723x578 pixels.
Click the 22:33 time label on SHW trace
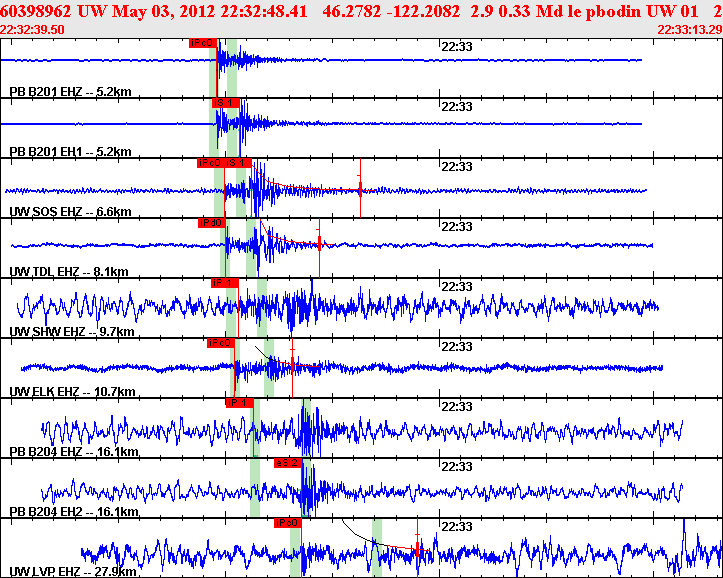(x=456, y=287)
